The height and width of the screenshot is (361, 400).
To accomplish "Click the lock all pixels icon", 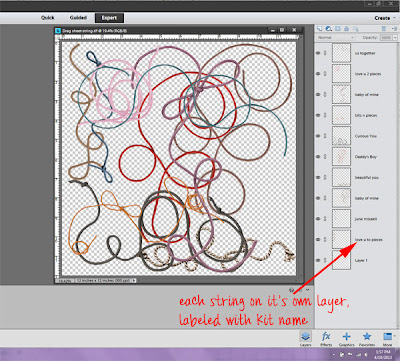I will pos(347,29).
